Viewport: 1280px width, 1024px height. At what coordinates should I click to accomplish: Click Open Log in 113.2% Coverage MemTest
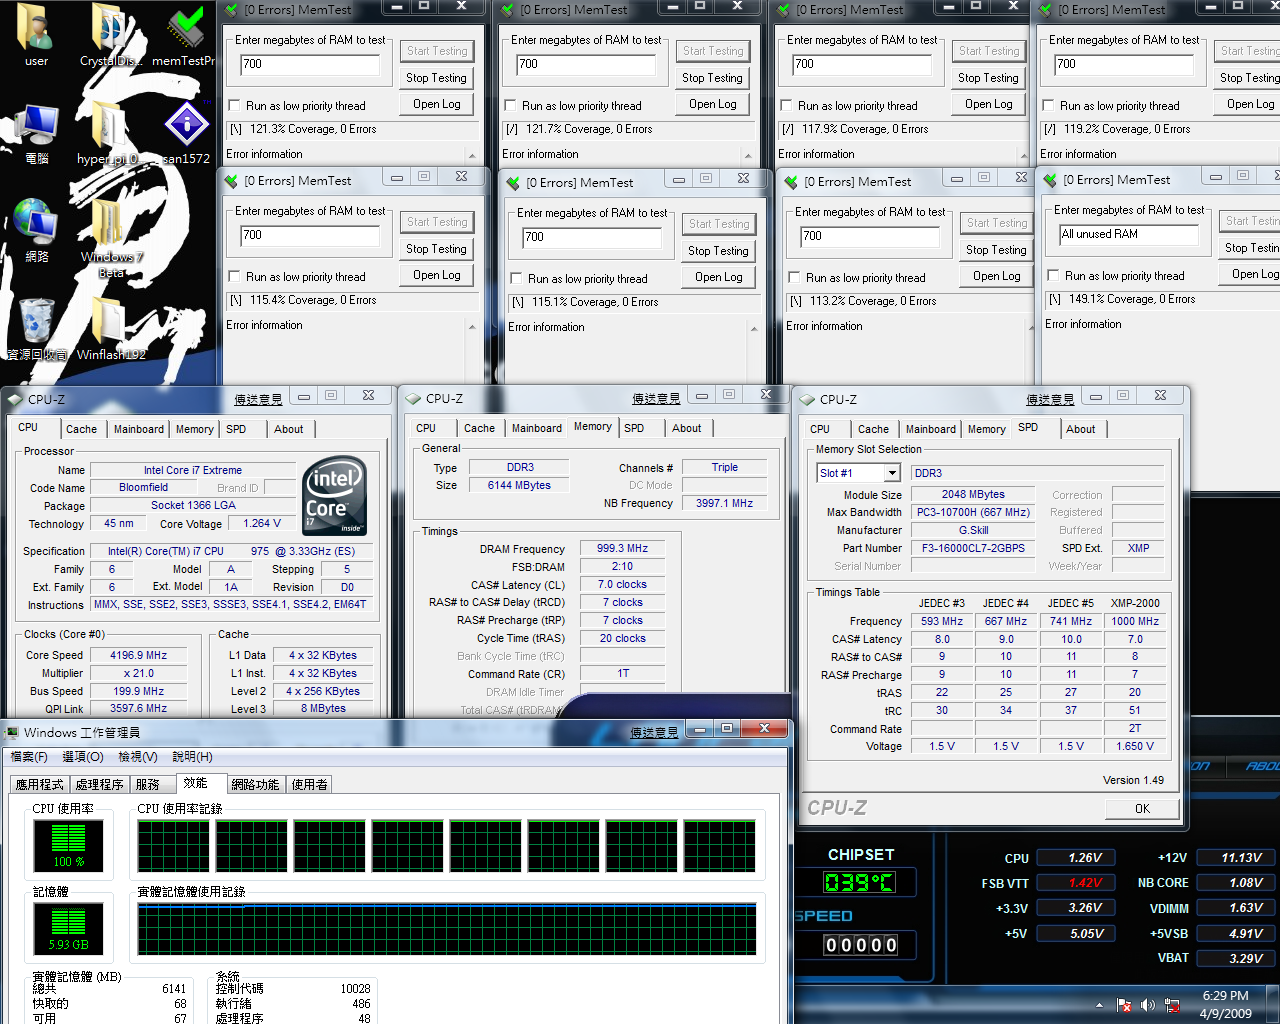coord(997,276)
